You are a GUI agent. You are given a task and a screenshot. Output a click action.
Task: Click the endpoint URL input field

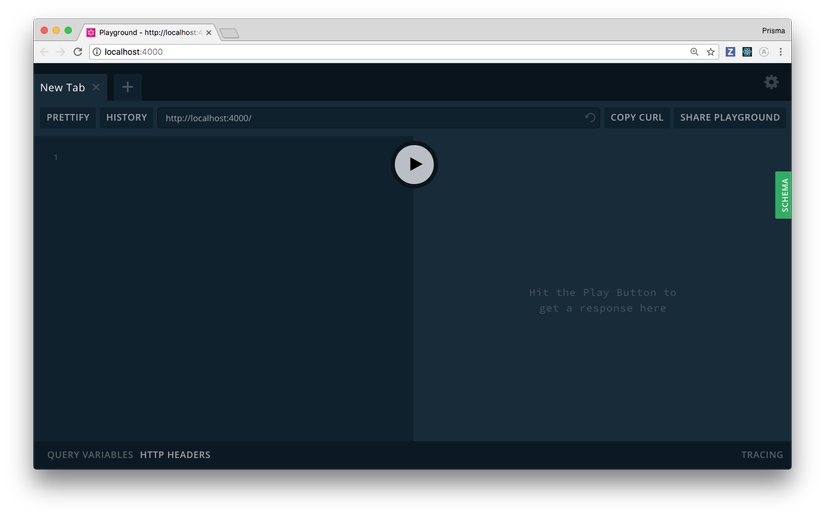coord(370,118)
